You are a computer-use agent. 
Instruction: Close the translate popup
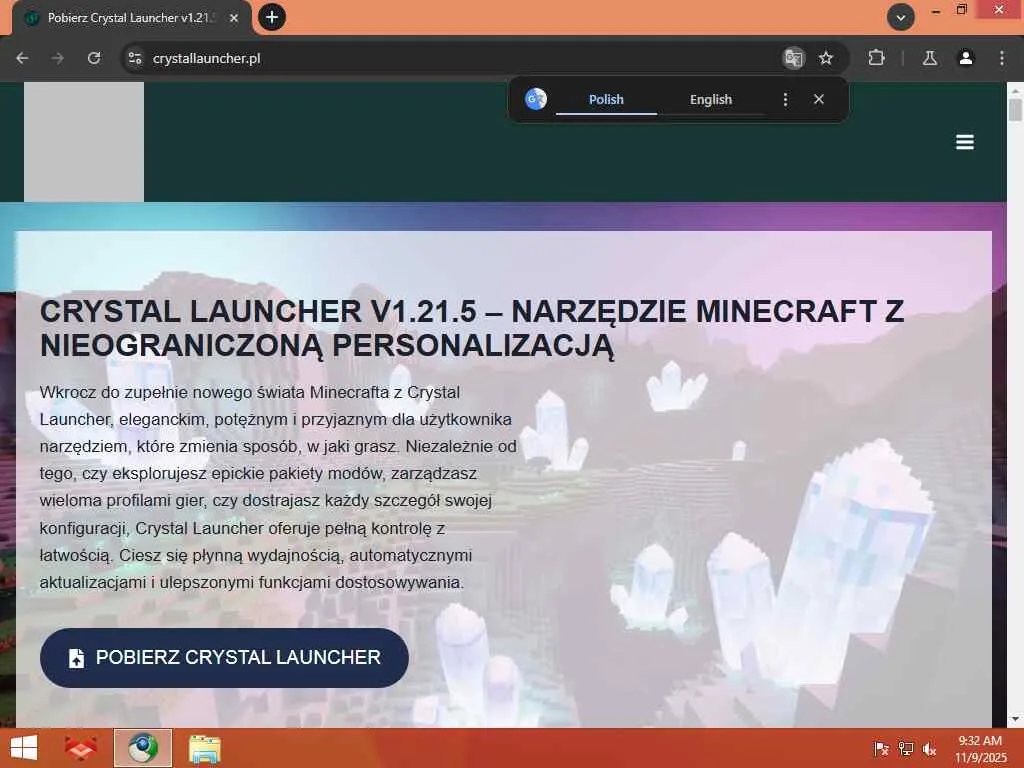click(819, 99)
